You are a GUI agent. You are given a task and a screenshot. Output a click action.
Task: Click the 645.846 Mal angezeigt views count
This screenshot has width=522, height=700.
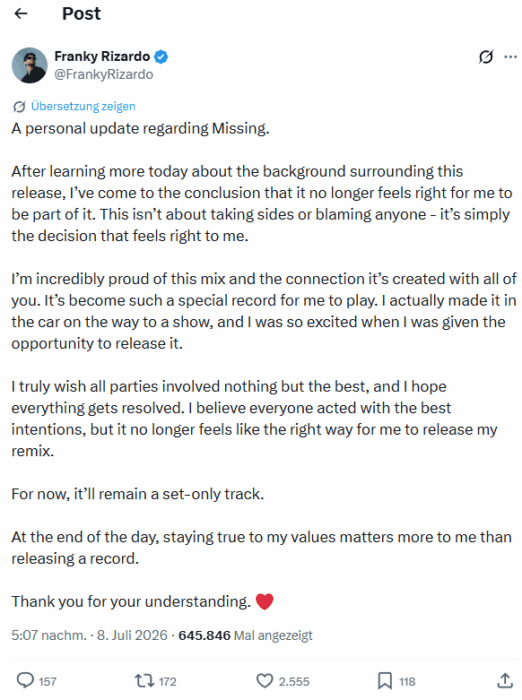click(245, 635)
